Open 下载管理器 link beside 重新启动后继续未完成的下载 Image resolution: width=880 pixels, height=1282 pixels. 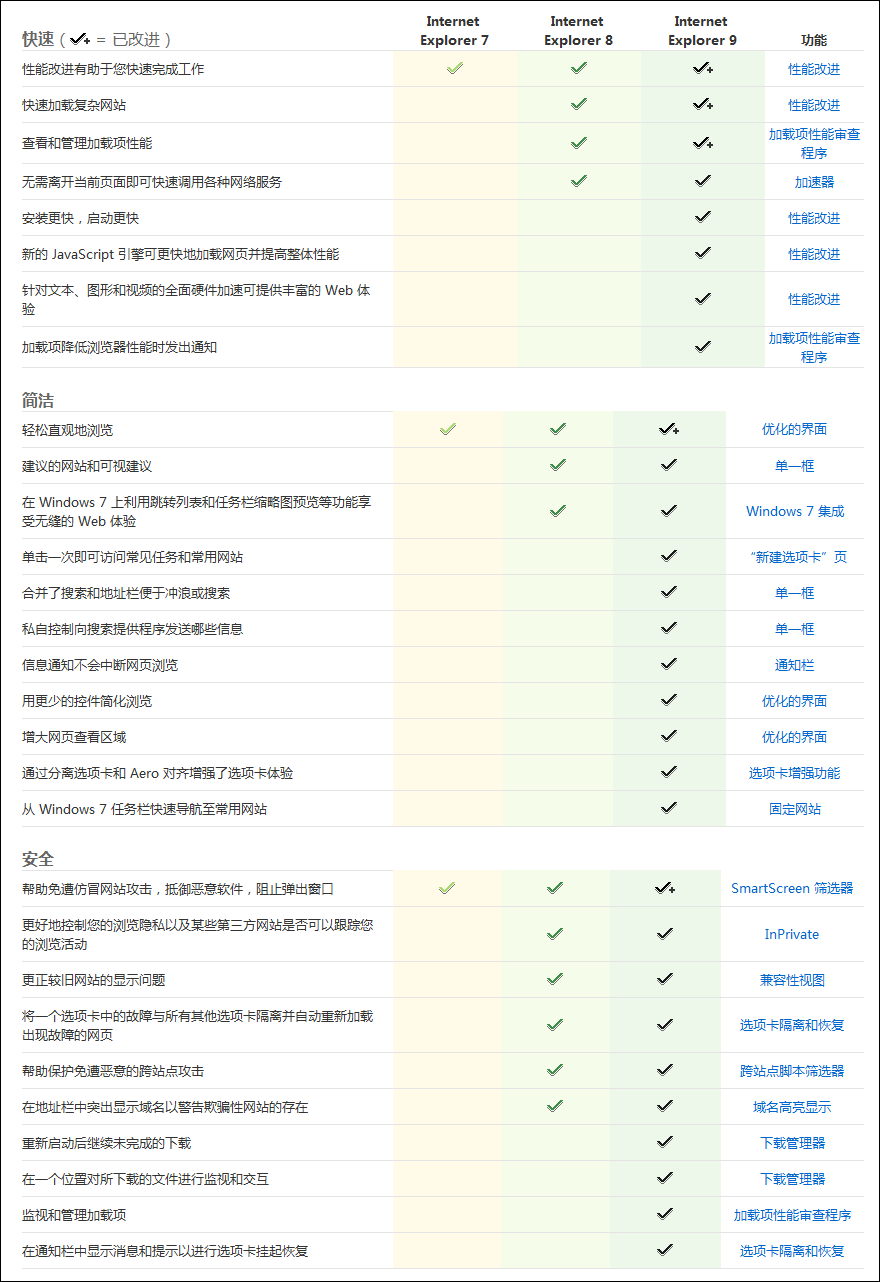[792, 1143]
